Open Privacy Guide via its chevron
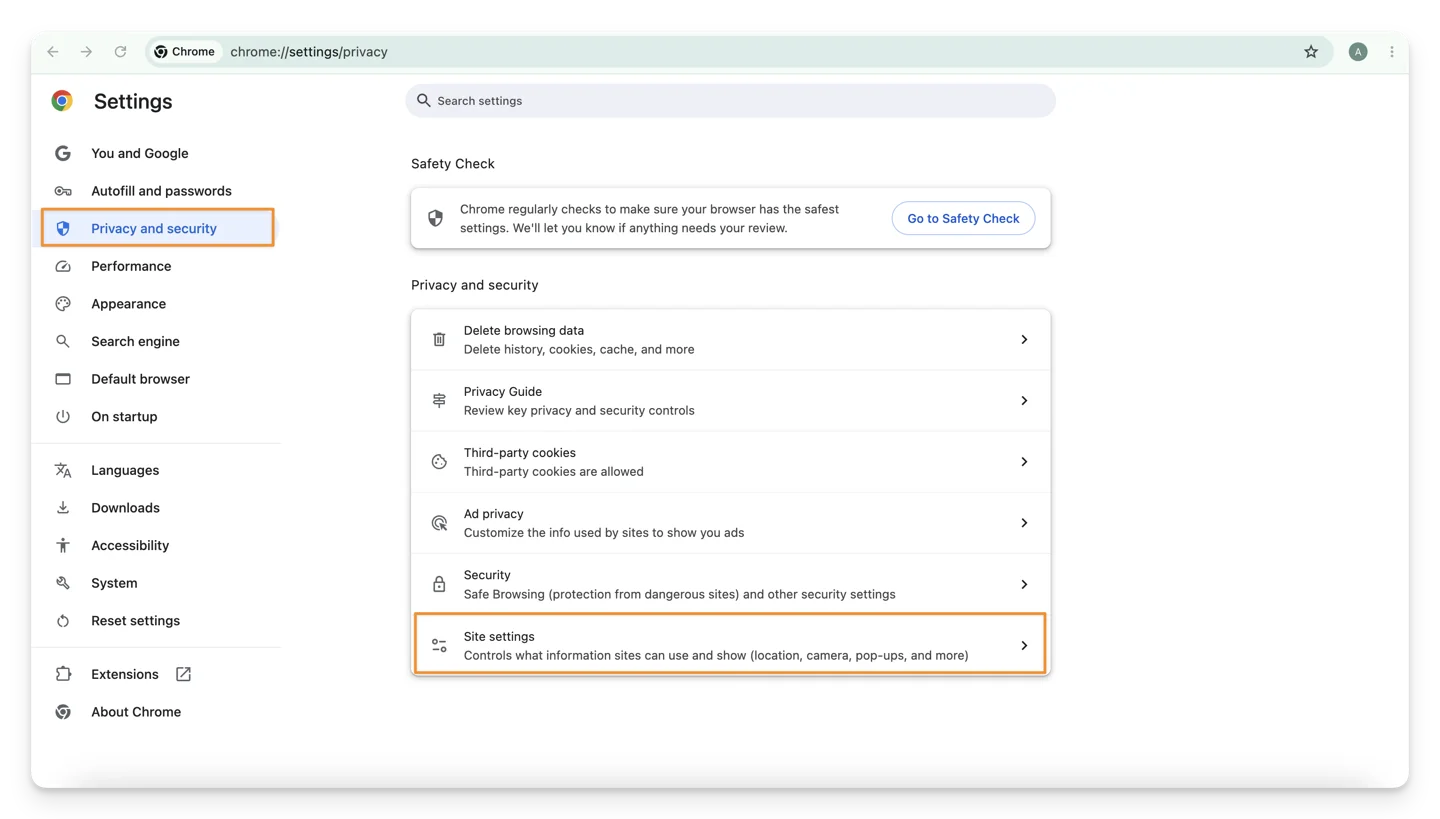 (x=1024, y=401)
